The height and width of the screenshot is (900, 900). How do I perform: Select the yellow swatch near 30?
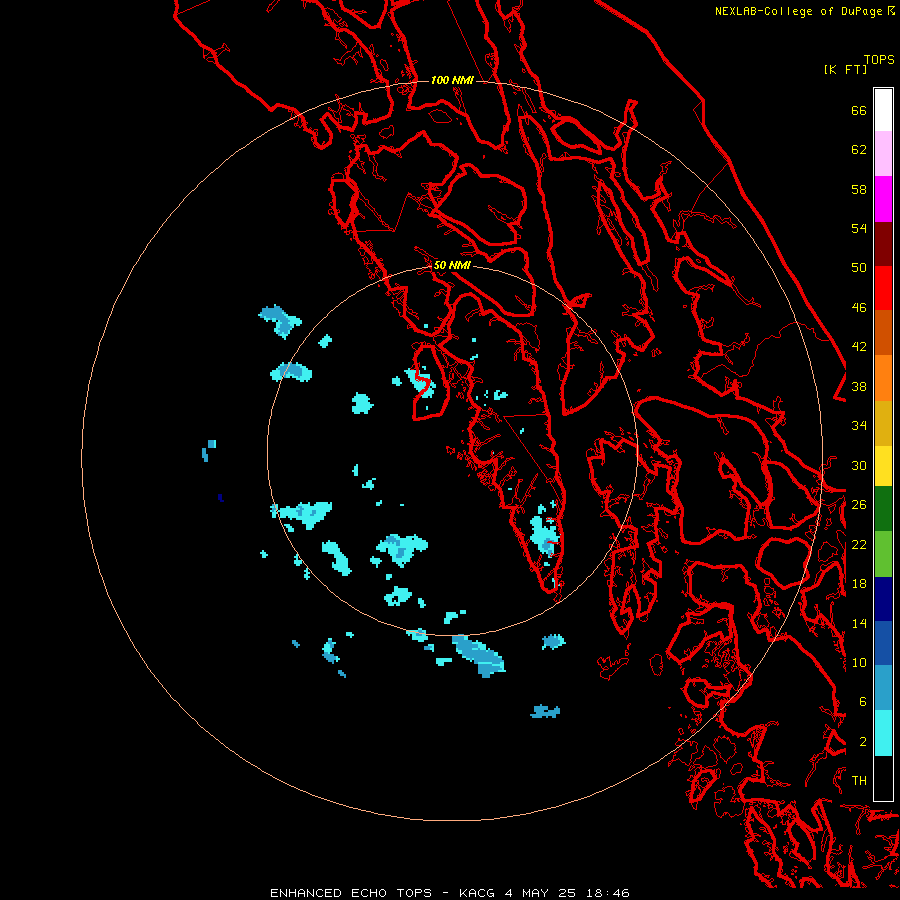click(x=883, y=466)
